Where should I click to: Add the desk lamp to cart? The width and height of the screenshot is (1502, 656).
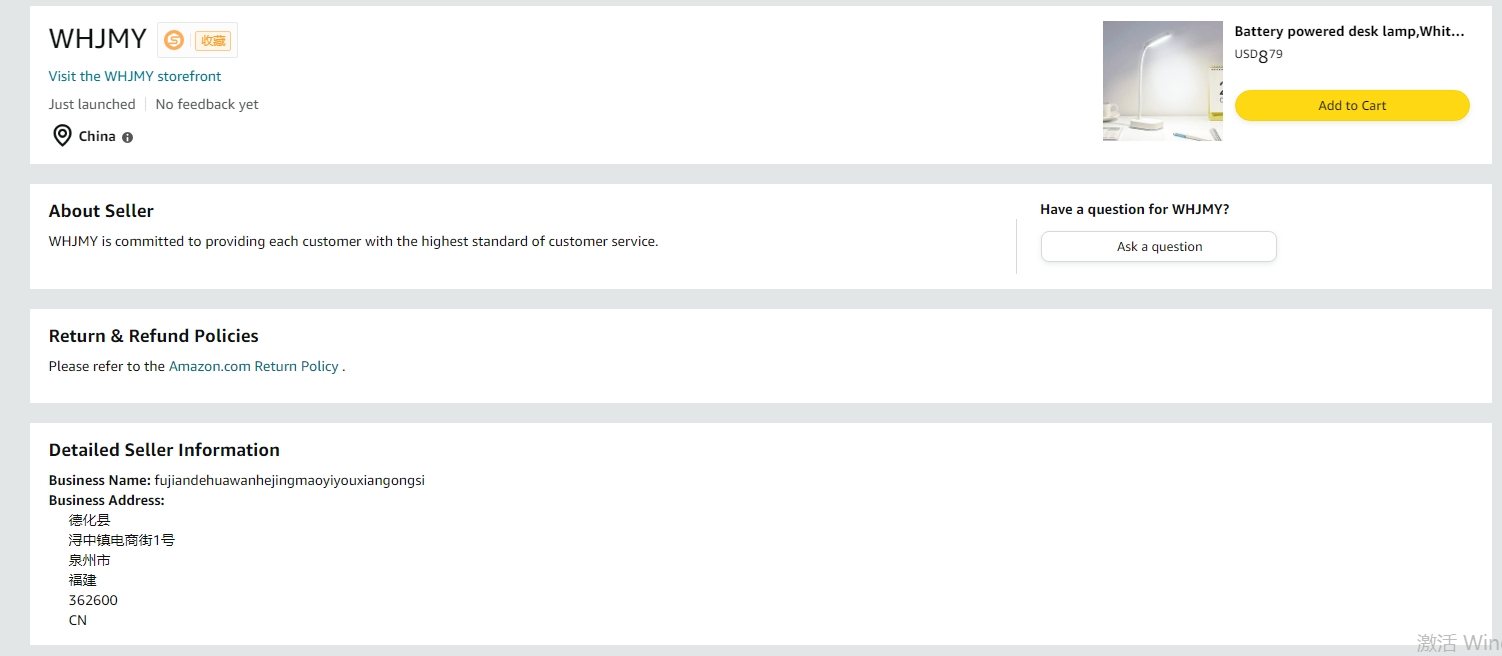coord(1352,105)
